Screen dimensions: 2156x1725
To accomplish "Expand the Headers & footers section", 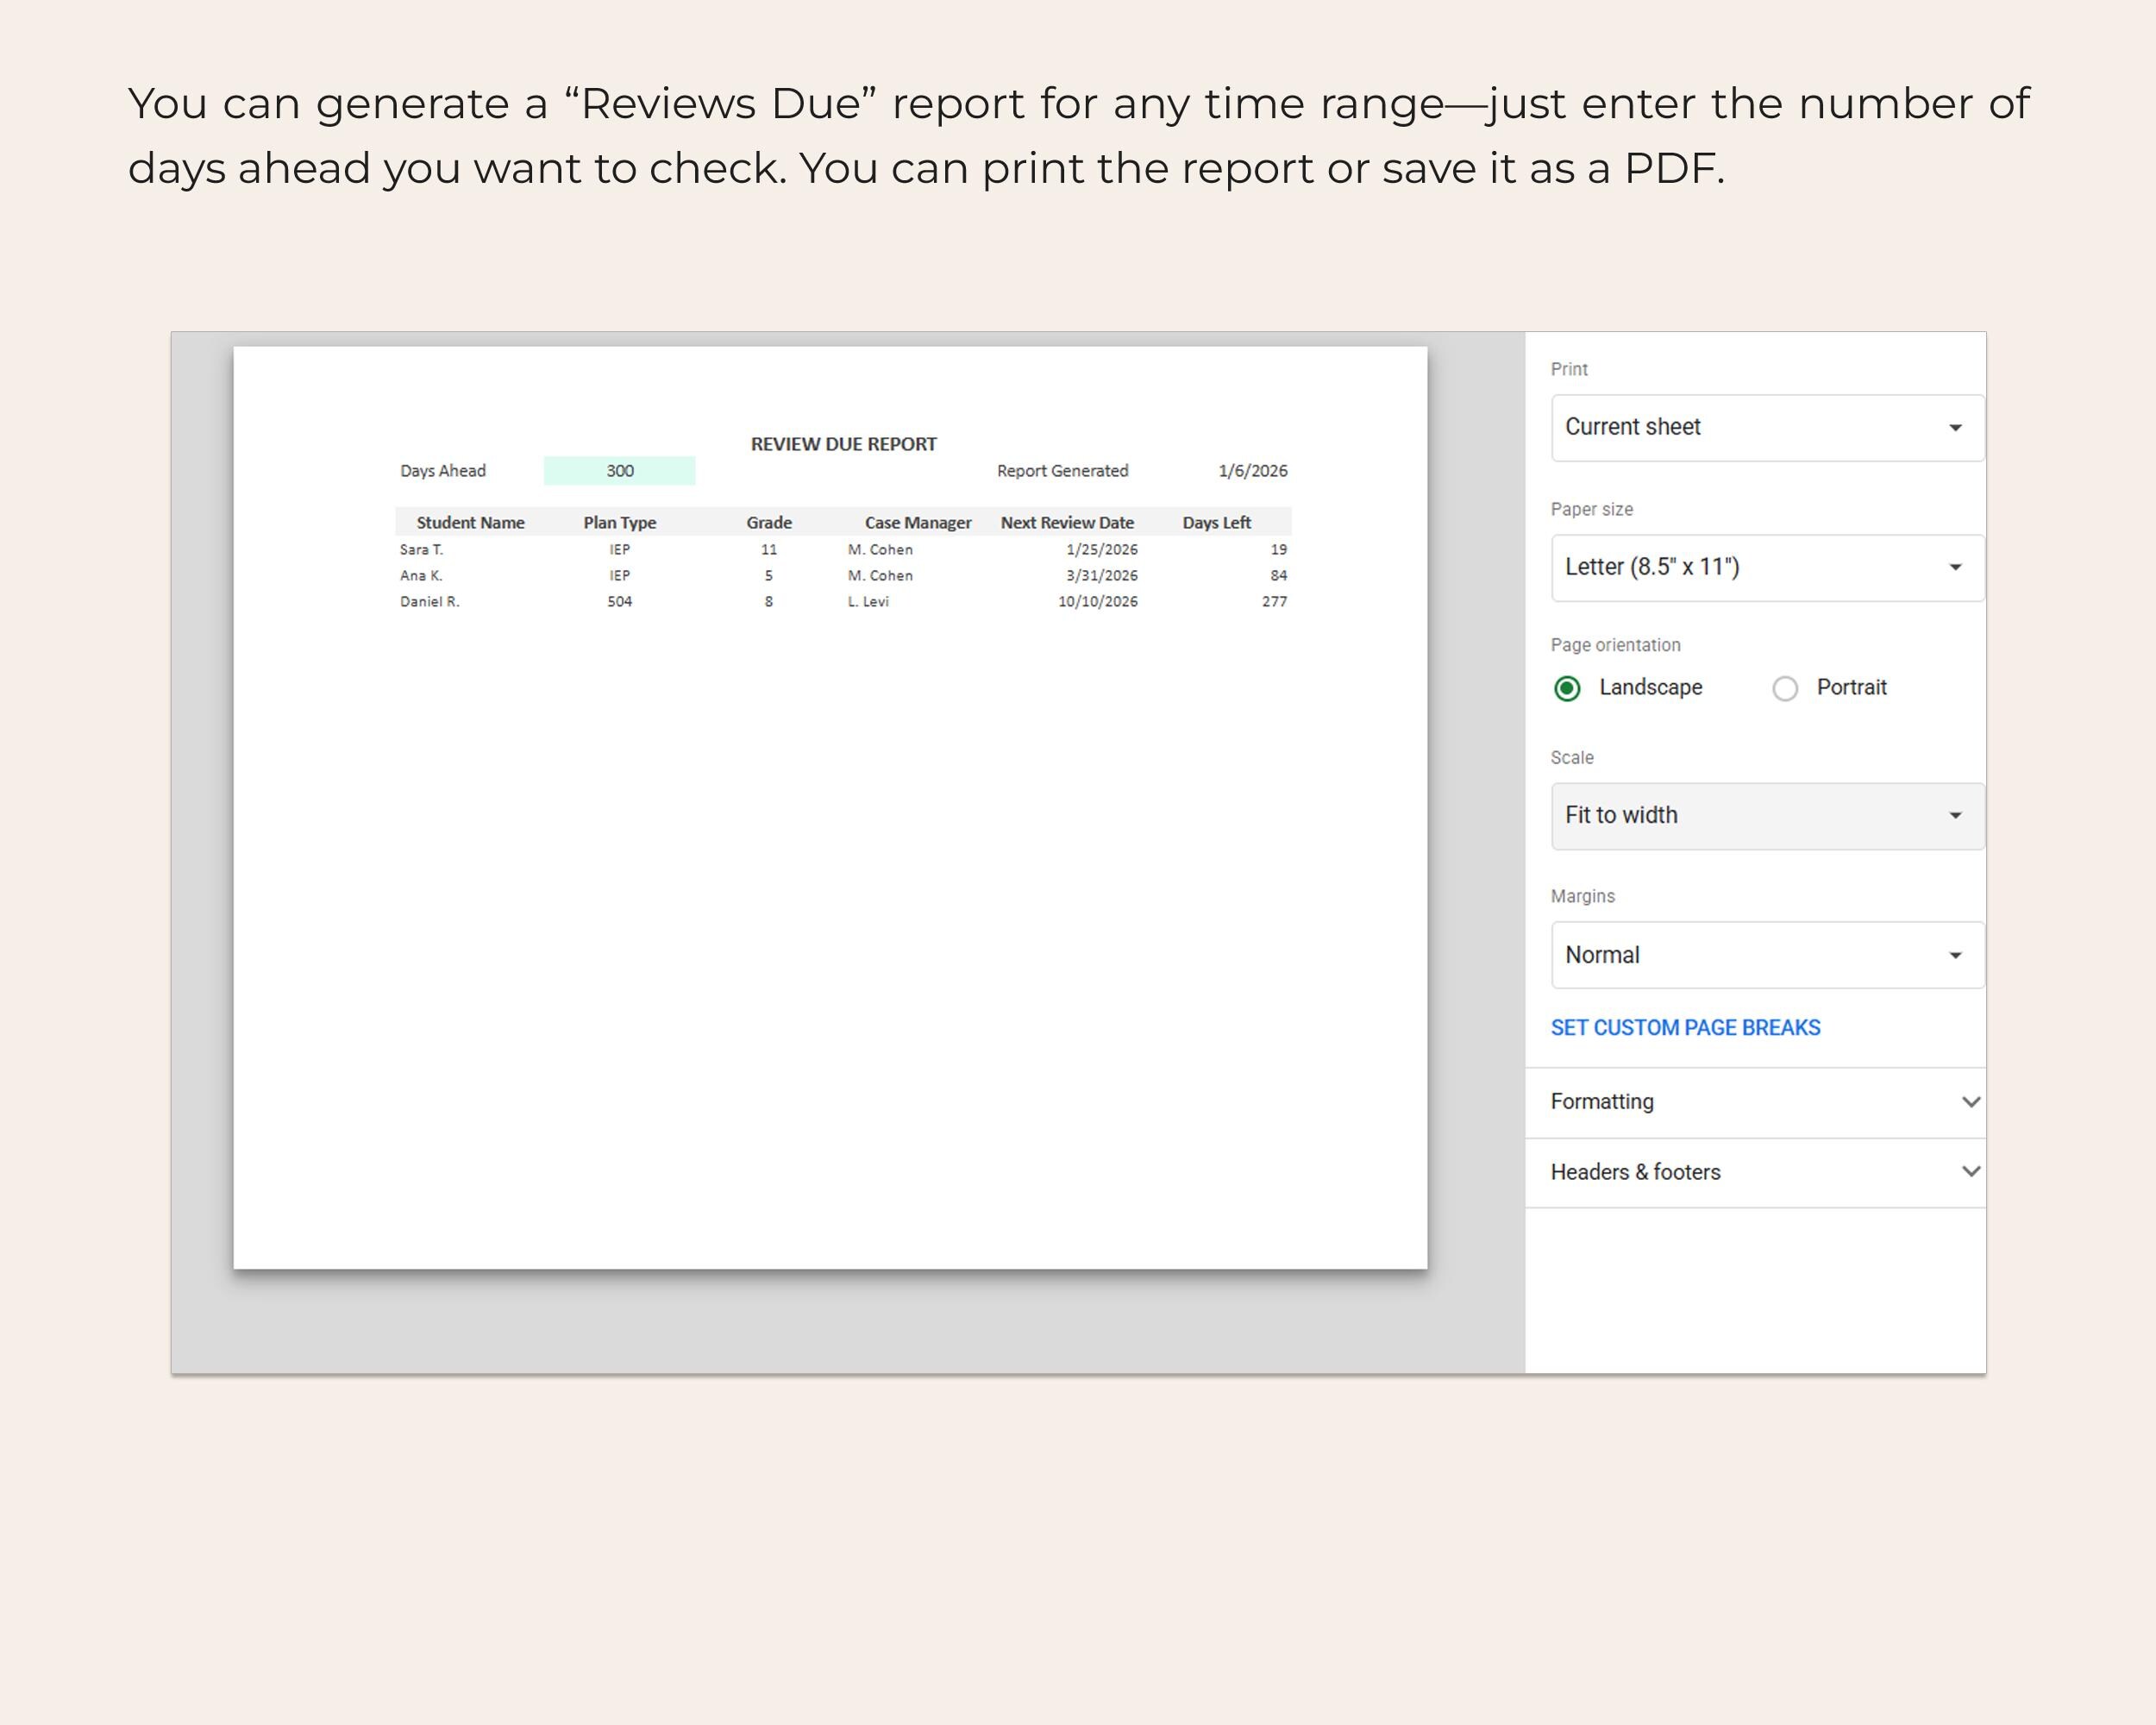I will tap(1755, 1172).
